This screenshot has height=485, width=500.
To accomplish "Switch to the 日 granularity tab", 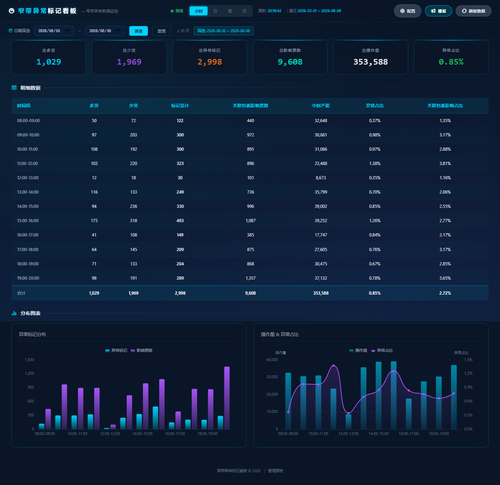I will point(215,11).
